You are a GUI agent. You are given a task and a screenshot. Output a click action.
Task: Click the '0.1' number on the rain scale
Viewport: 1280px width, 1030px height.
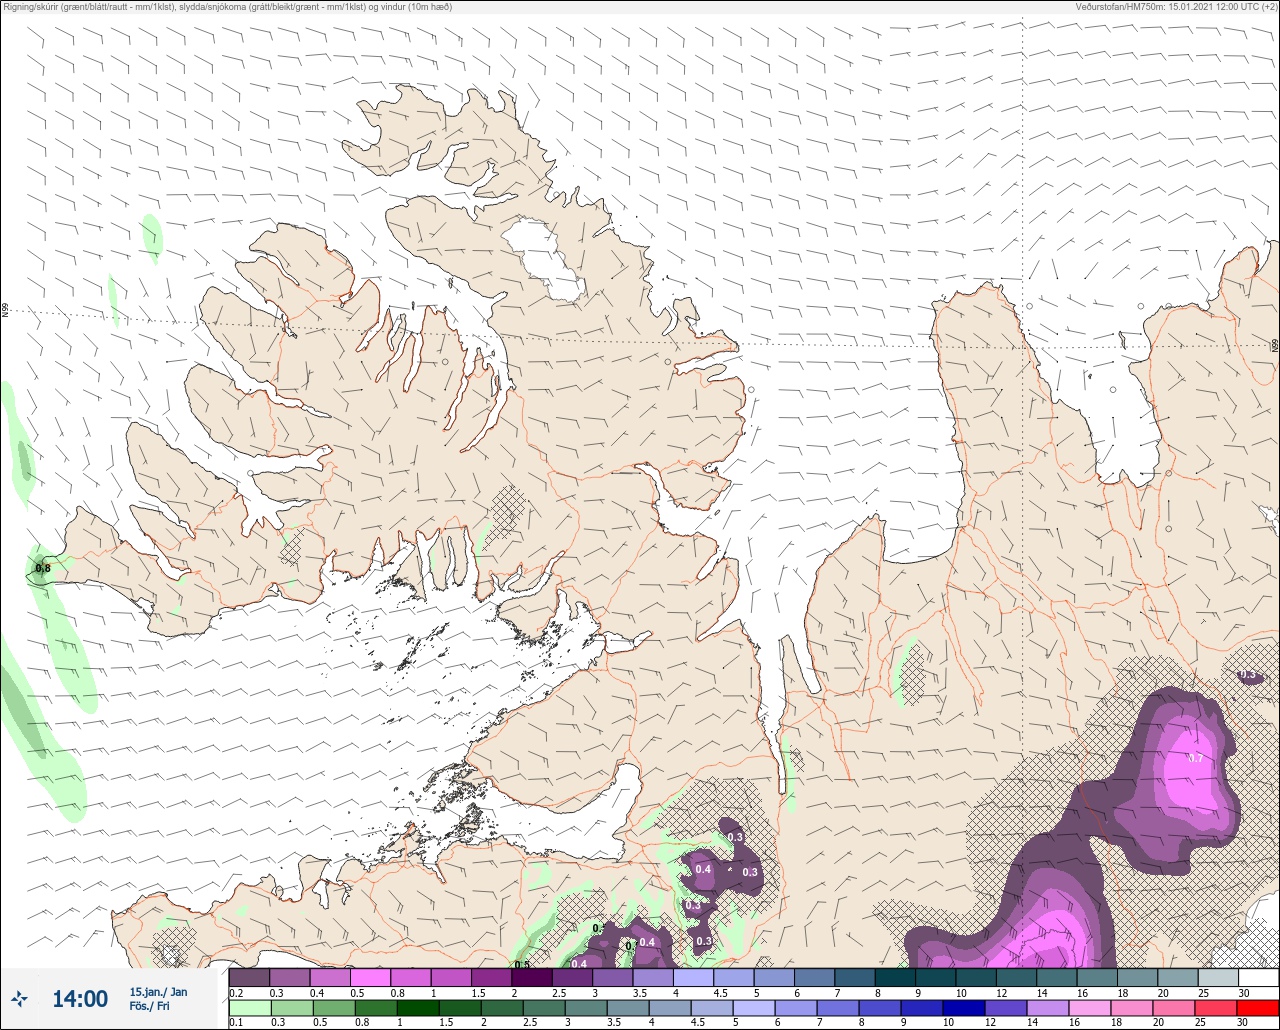[x=236, y=1023]
